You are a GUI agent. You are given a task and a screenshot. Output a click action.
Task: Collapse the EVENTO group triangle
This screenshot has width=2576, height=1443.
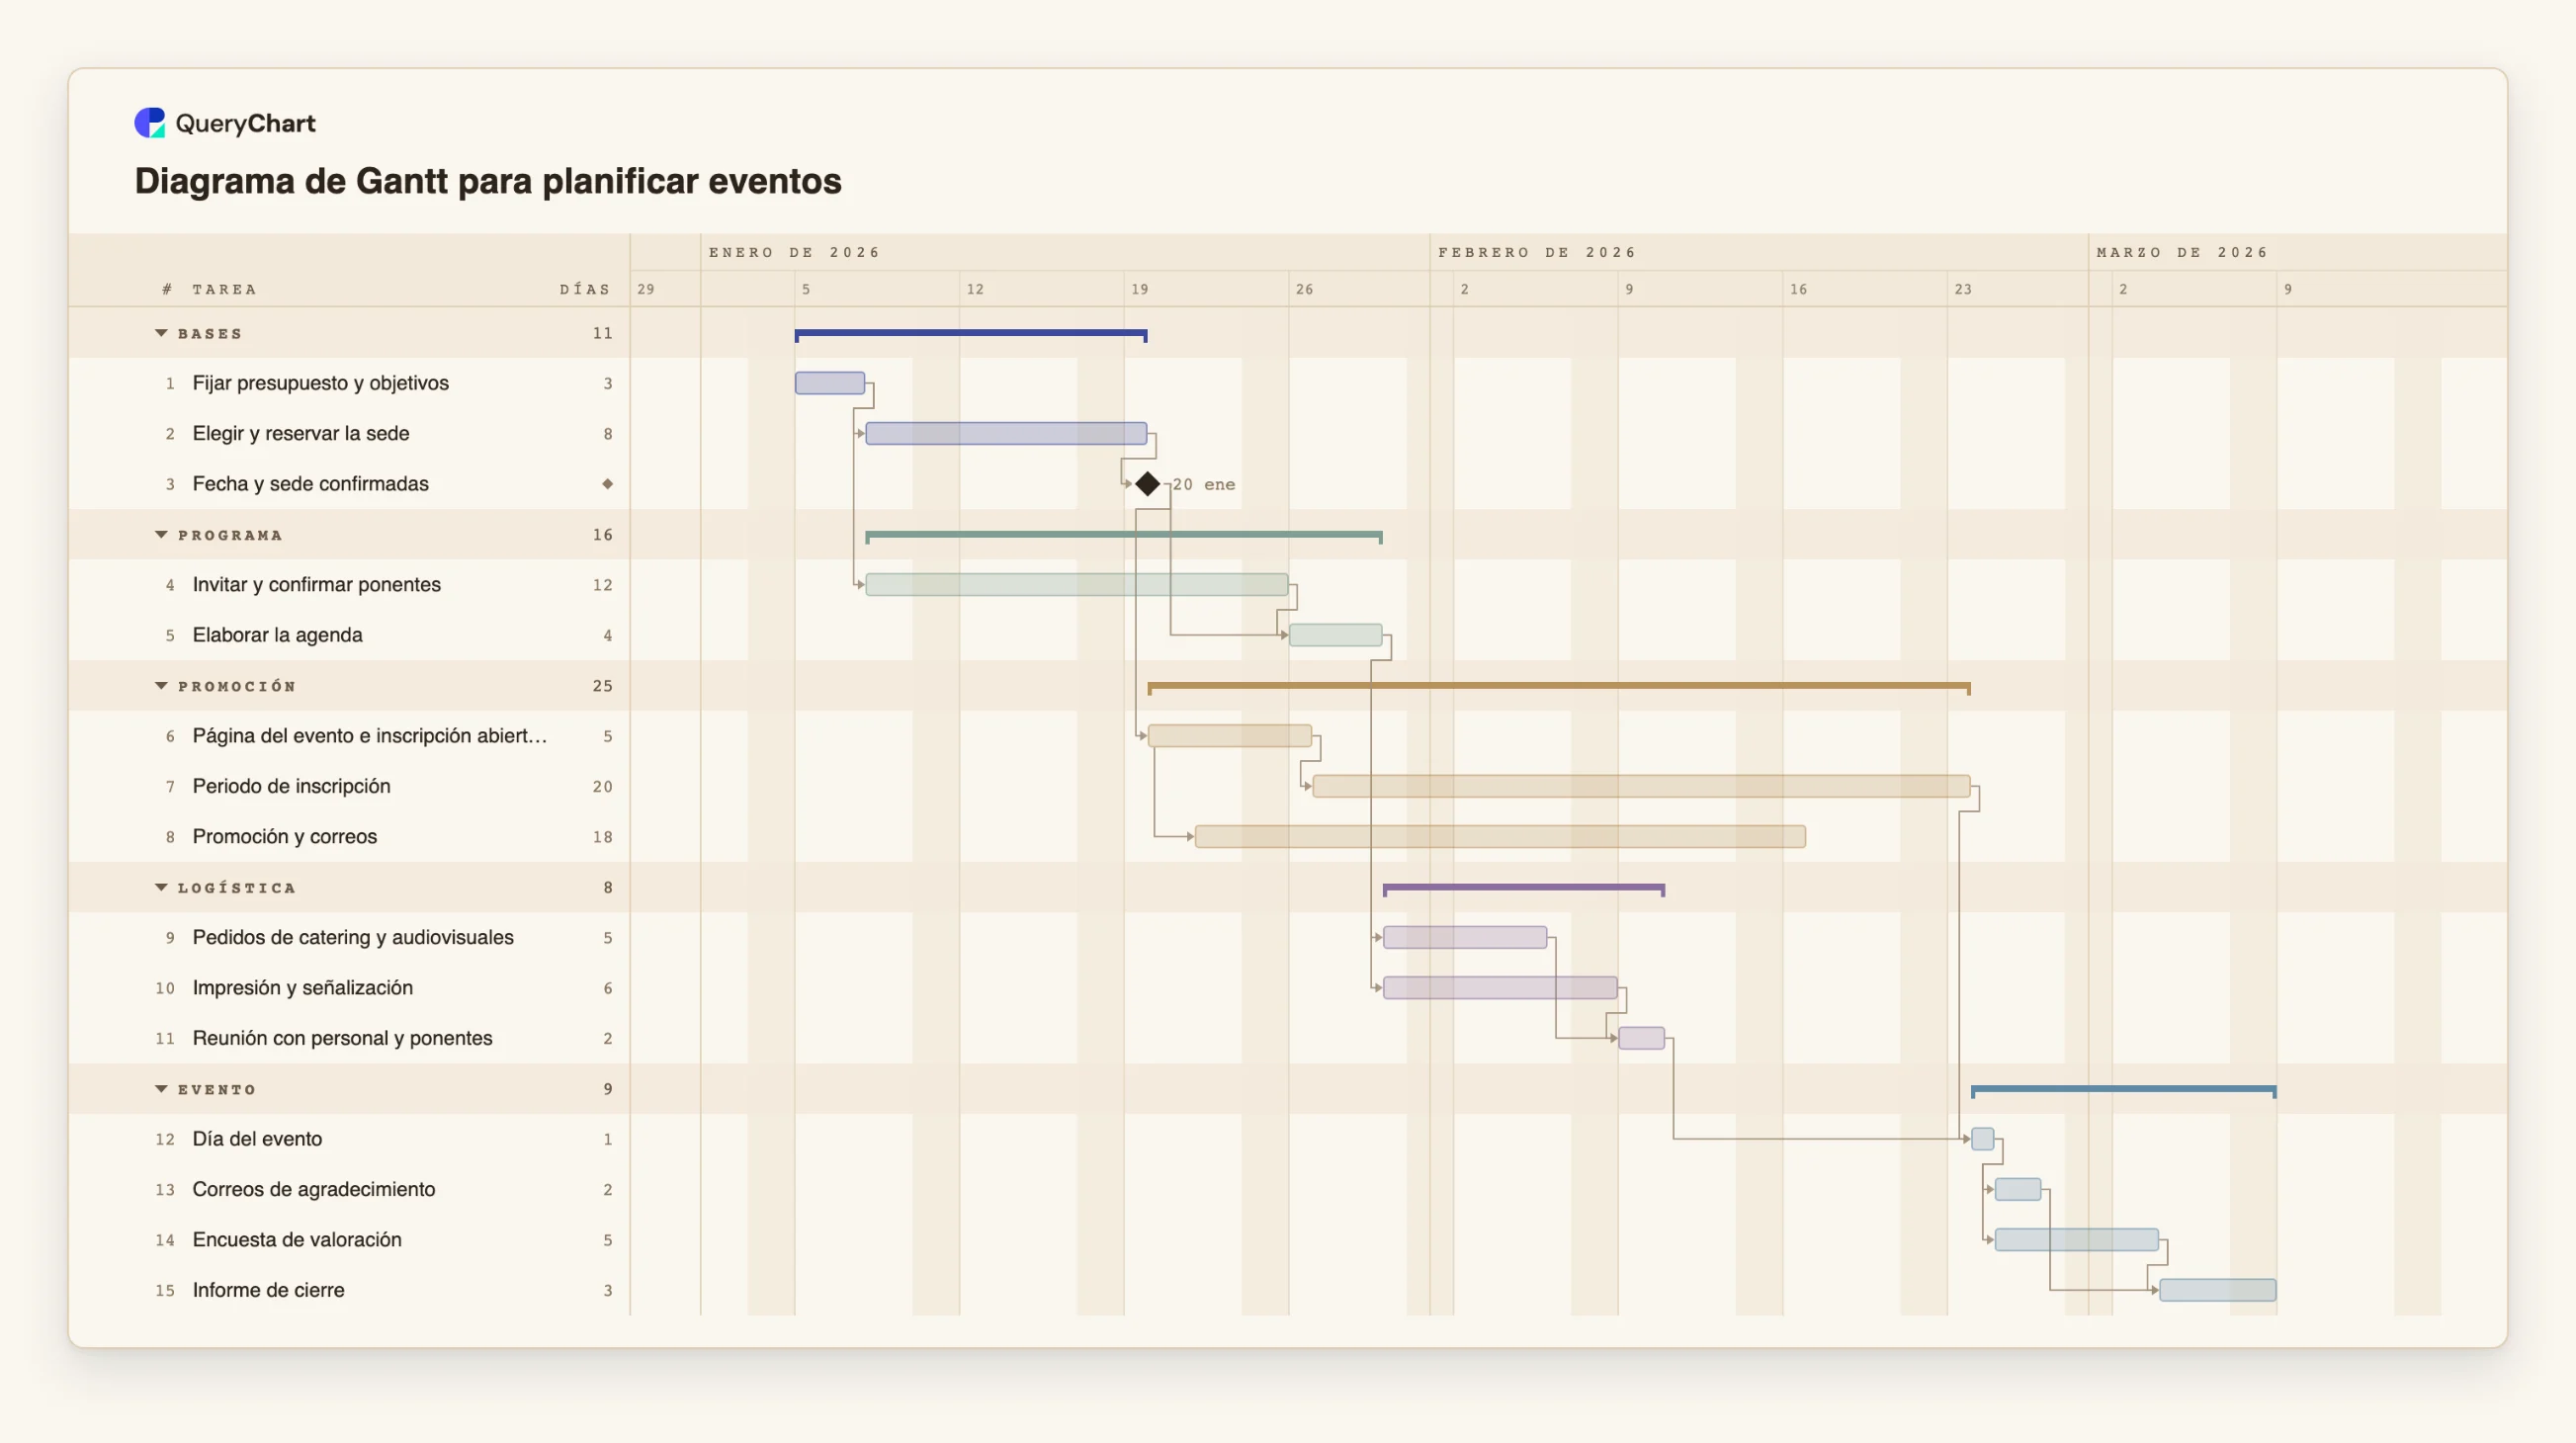(161, 1089)
